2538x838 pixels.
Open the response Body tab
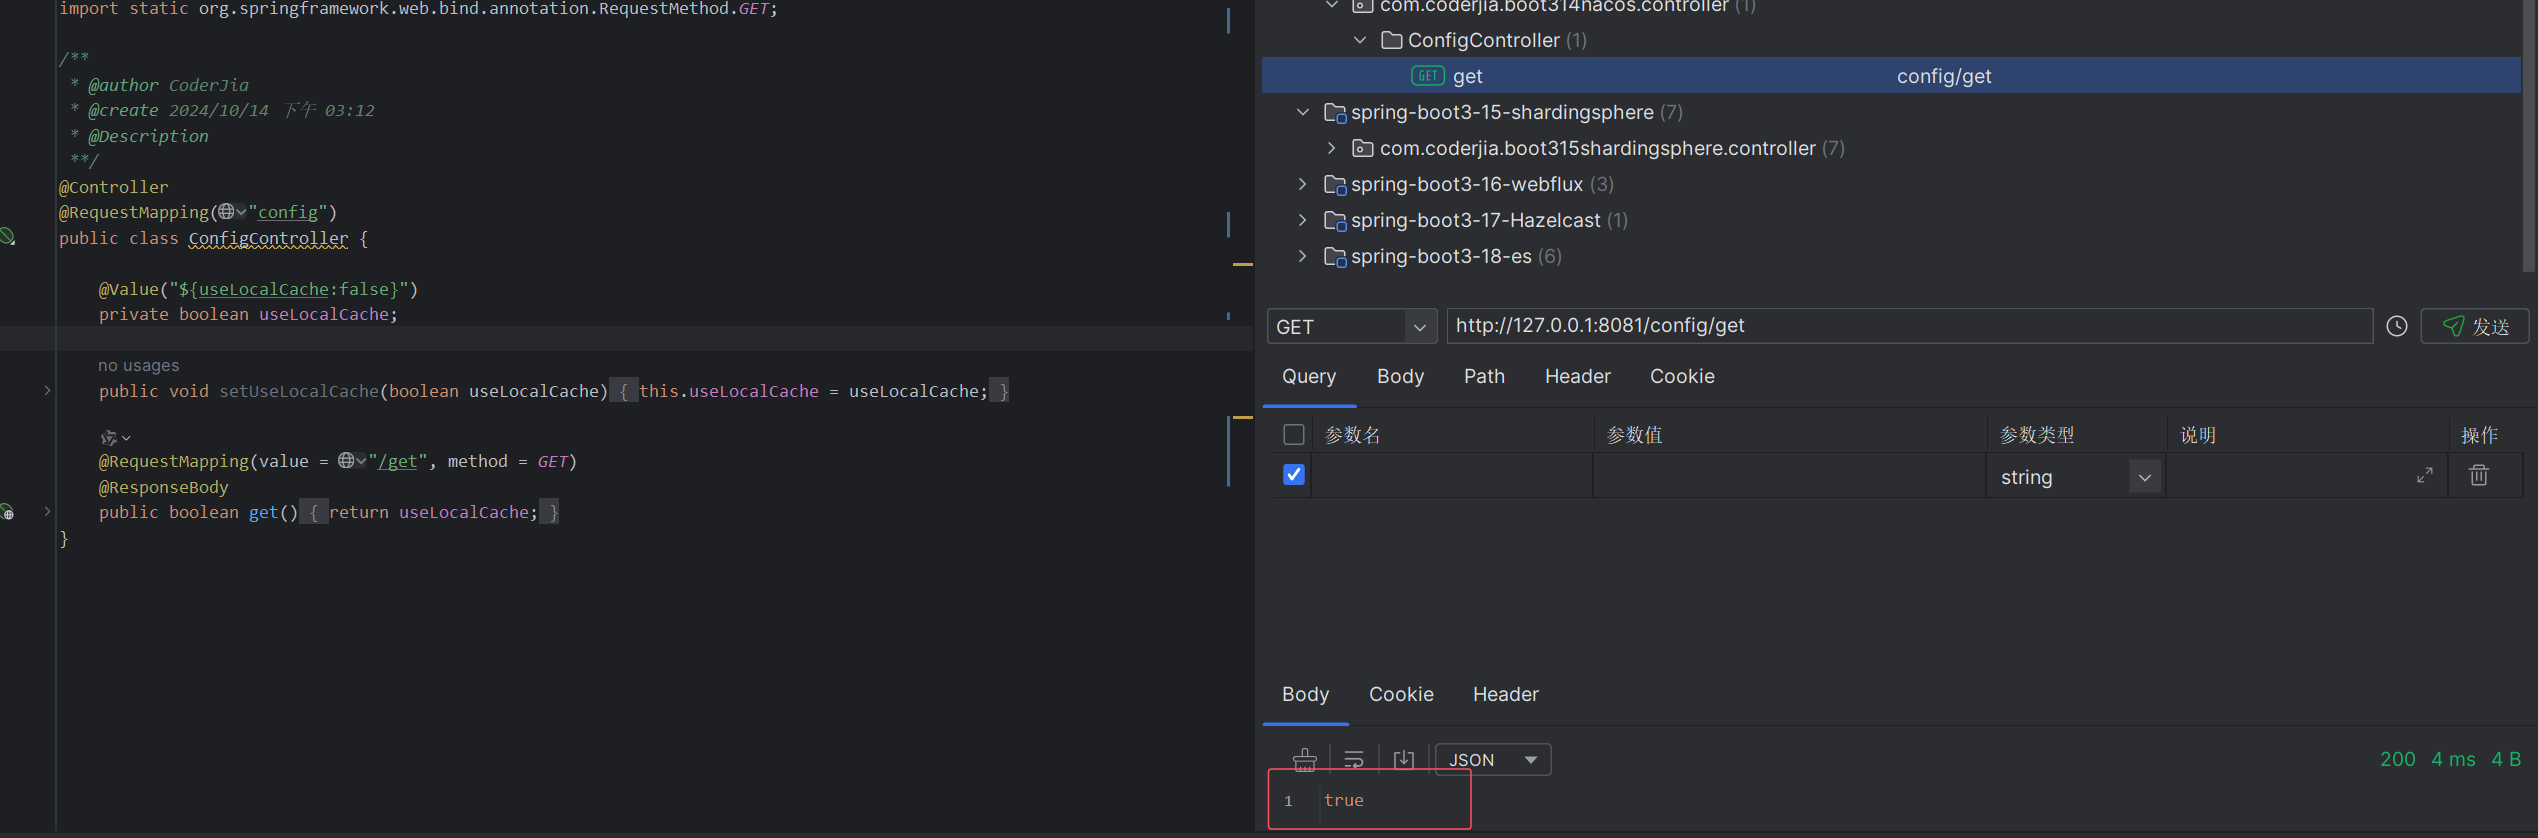point(1305,694)
